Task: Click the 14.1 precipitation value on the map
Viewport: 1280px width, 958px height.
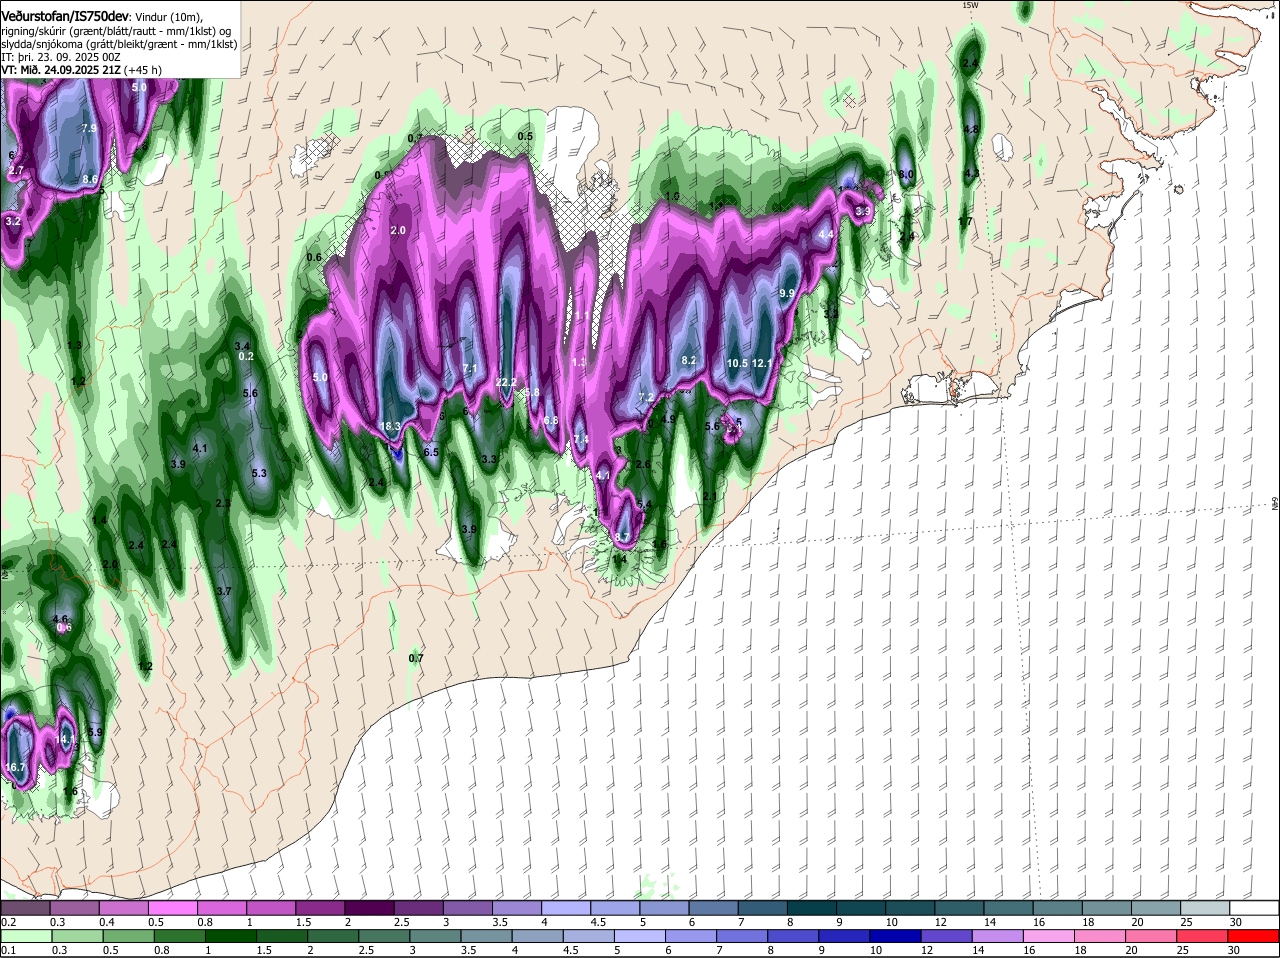Action: click(65, 739)
